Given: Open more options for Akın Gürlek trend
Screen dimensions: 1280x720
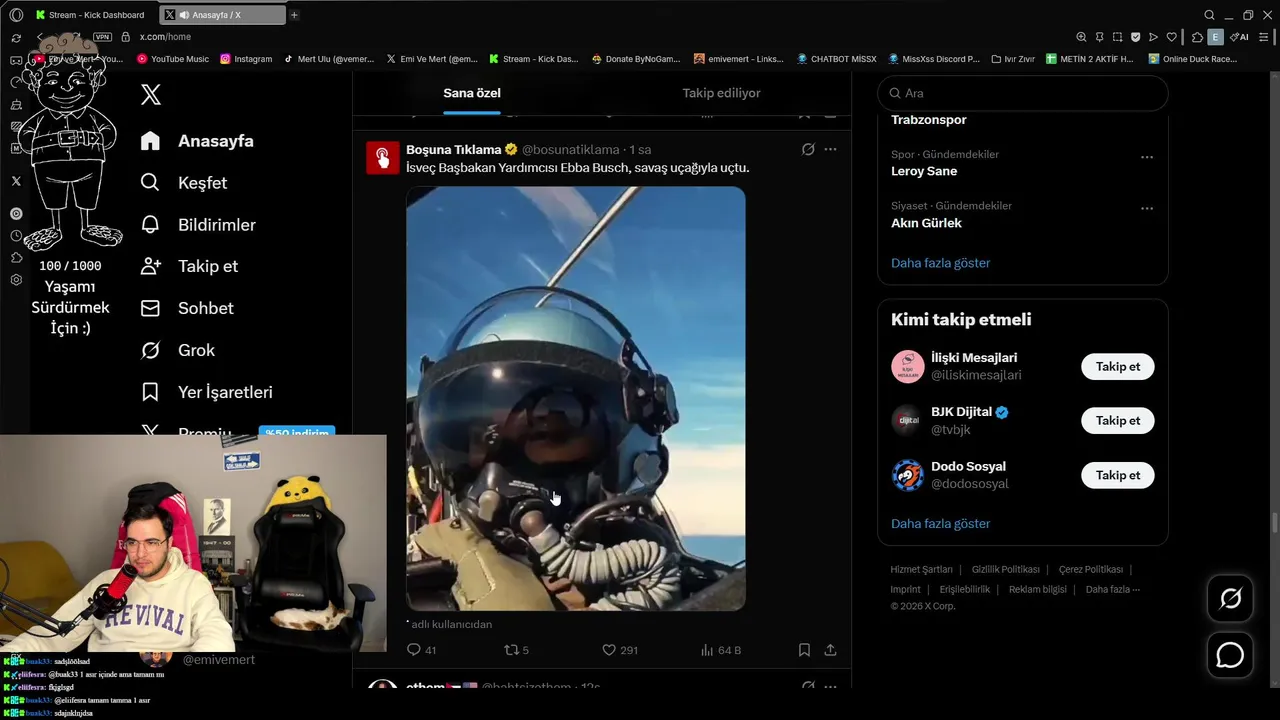Looking at the screenshot, I should coord(1147,209).
